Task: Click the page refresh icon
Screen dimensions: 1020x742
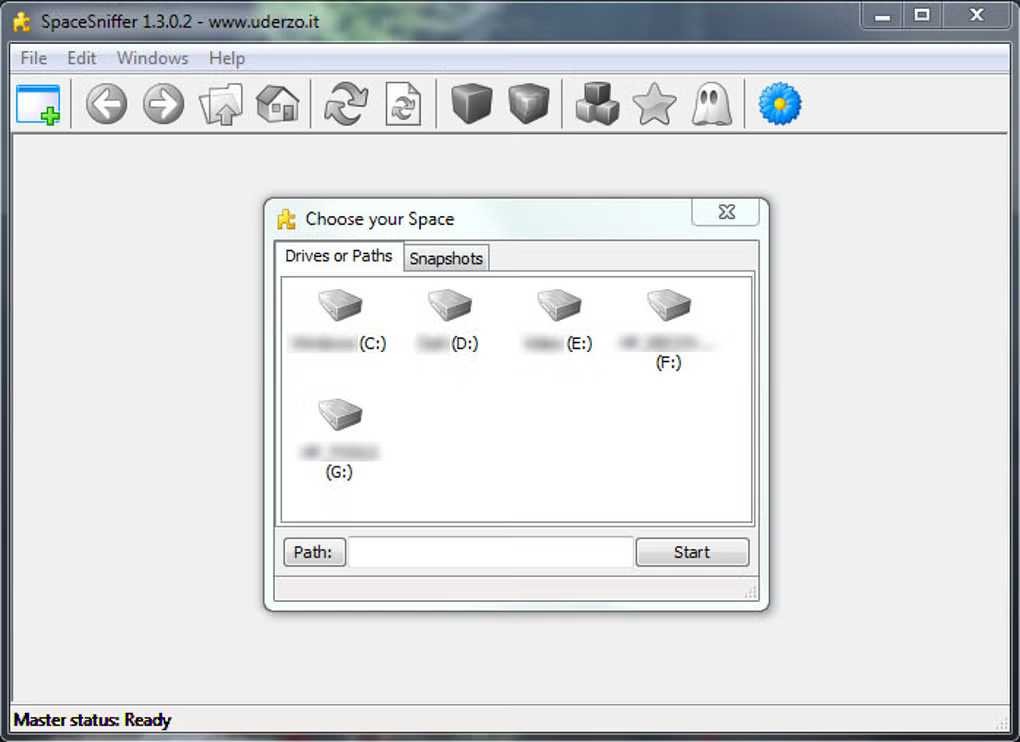Action: [x=403, y=104]
